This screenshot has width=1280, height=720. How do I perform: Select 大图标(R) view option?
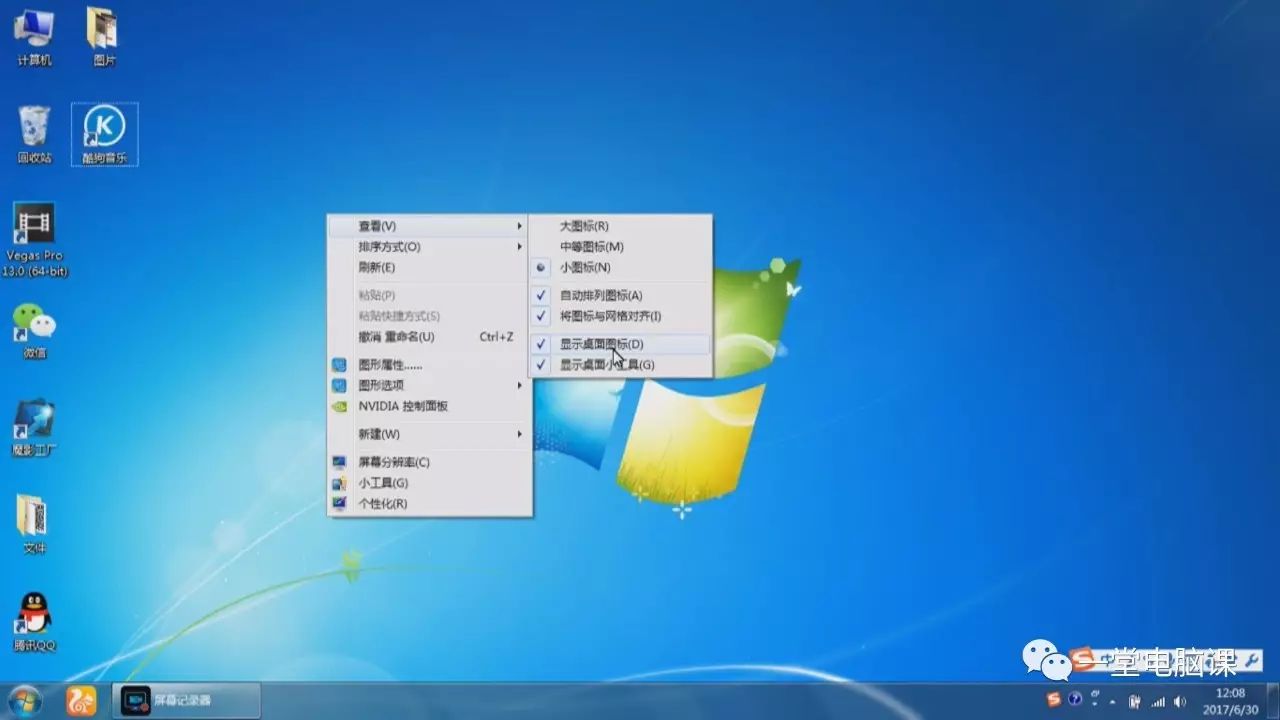click(620, 226)
